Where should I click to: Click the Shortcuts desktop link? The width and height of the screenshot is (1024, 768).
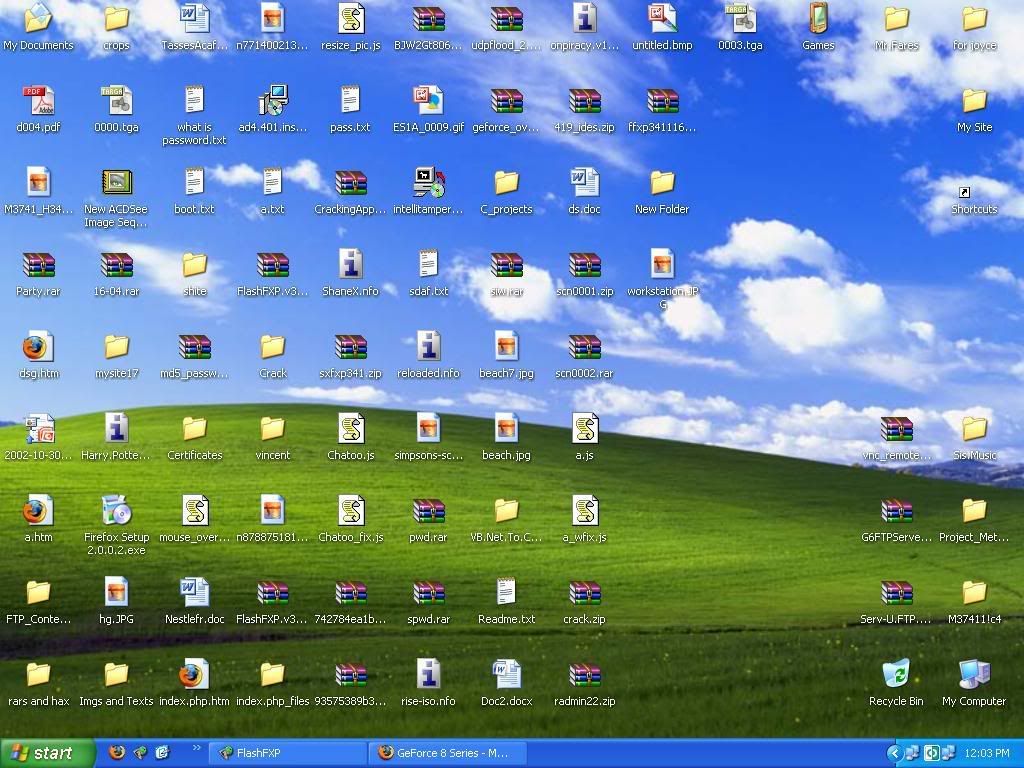click(974, 198)
